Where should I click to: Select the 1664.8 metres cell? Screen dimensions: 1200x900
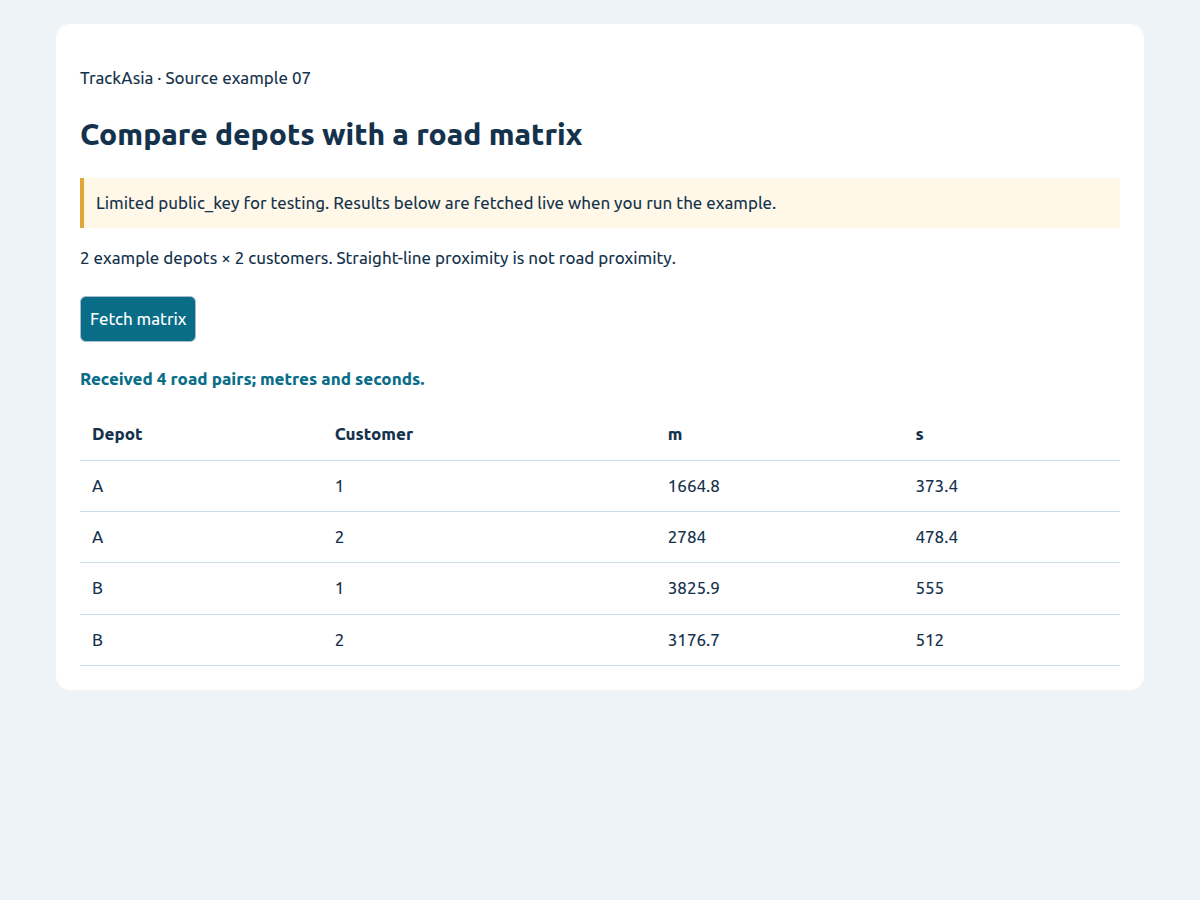click(x=780, y=486)
